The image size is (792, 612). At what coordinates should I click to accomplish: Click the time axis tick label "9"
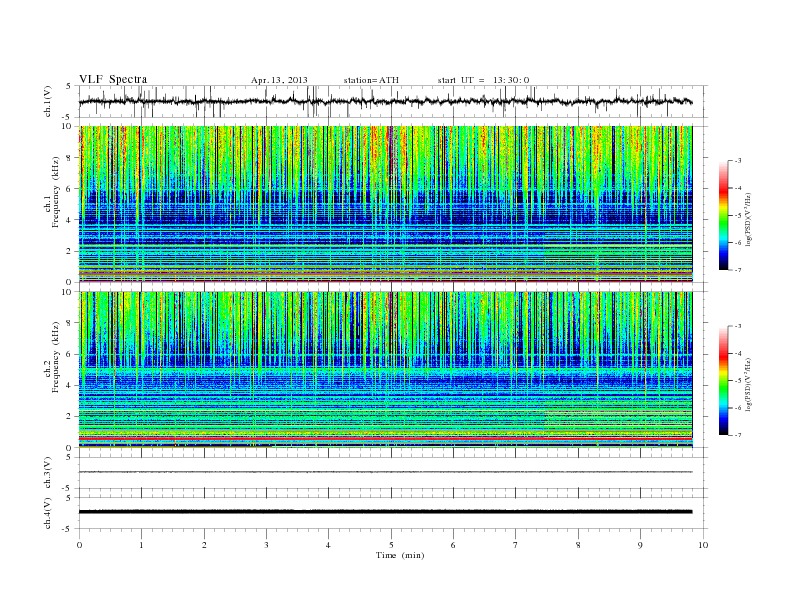(640, 545)
